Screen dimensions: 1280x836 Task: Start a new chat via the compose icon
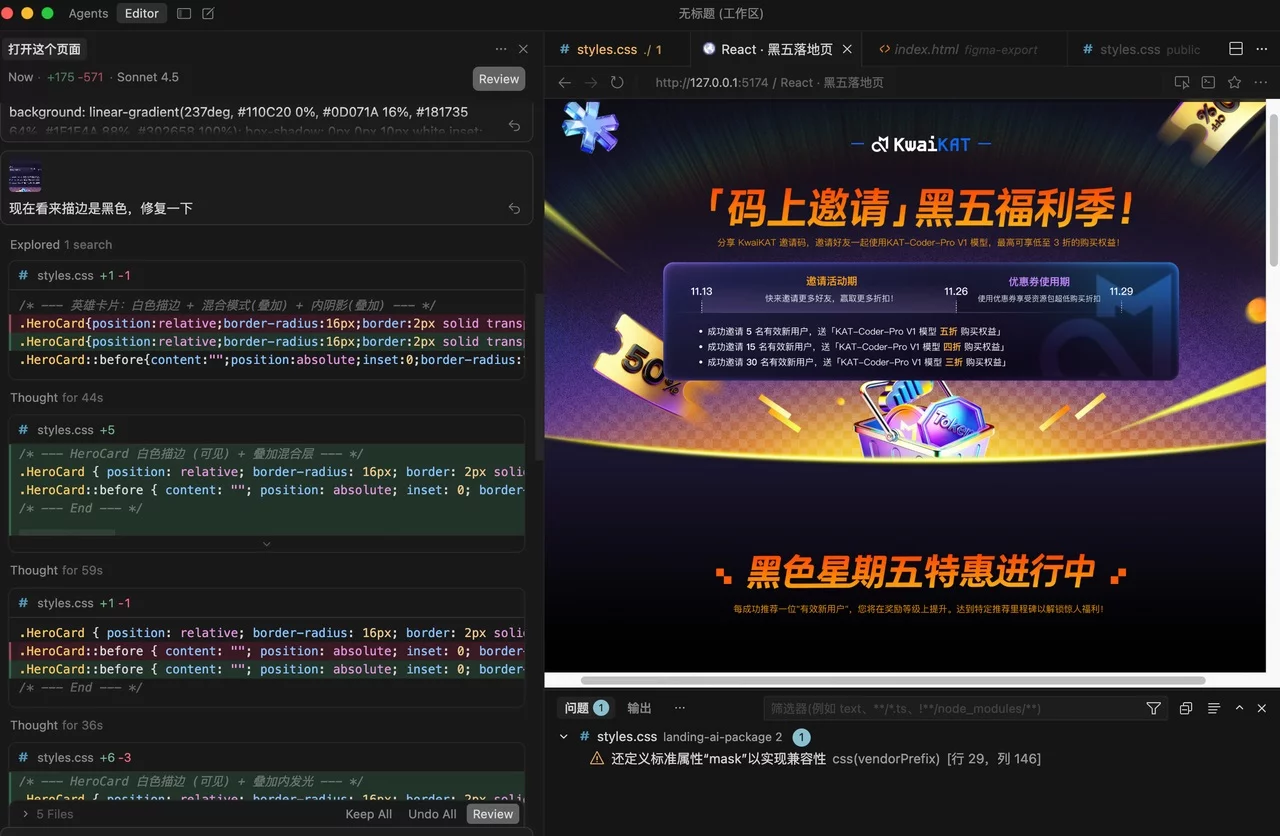(208, 13)
